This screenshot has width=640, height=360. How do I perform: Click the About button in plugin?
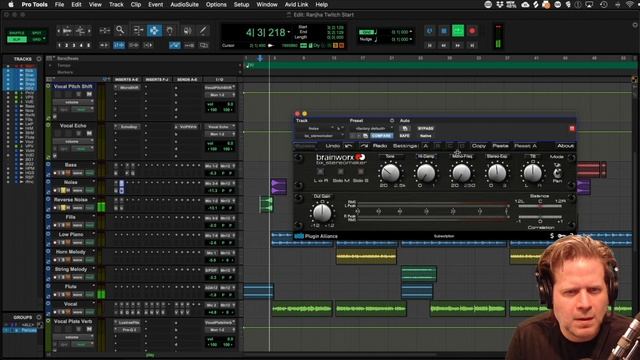point(565,146)
